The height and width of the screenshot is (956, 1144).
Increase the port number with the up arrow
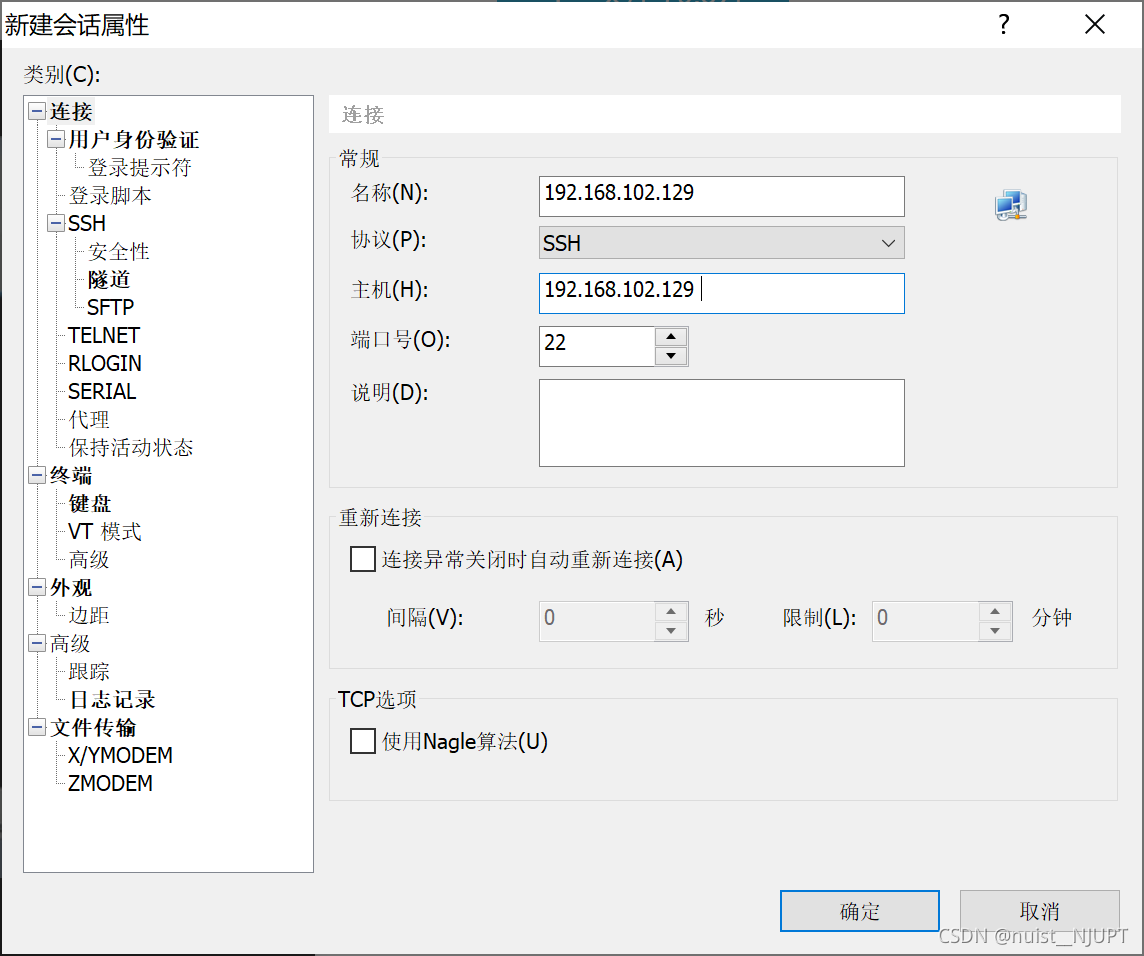tap(670, 338)
